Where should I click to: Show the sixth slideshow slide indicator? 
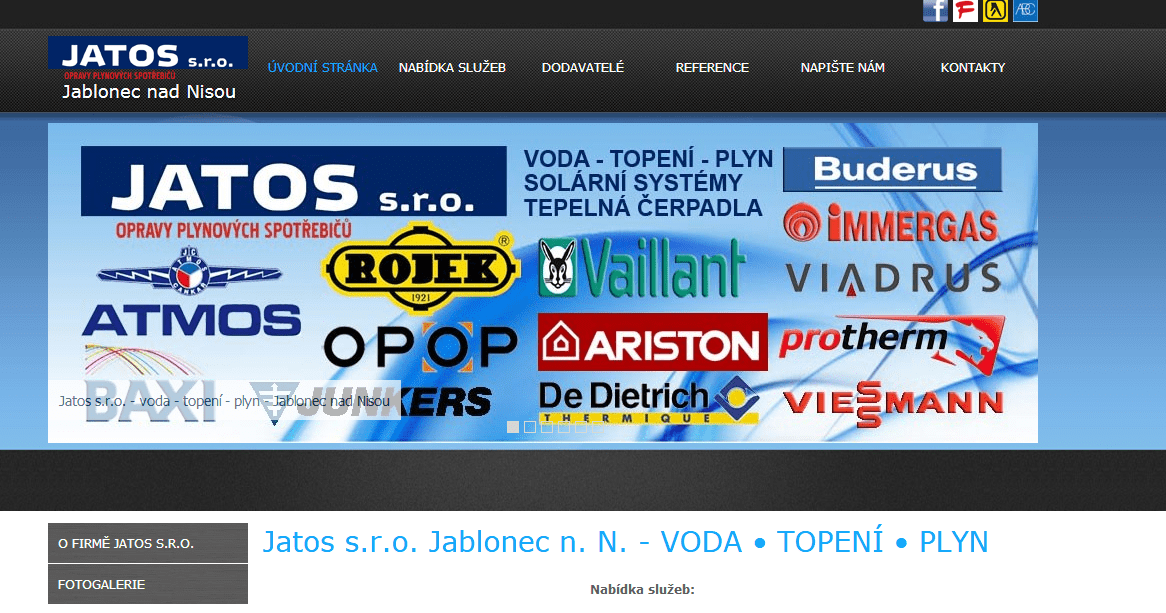click(598, 427)
